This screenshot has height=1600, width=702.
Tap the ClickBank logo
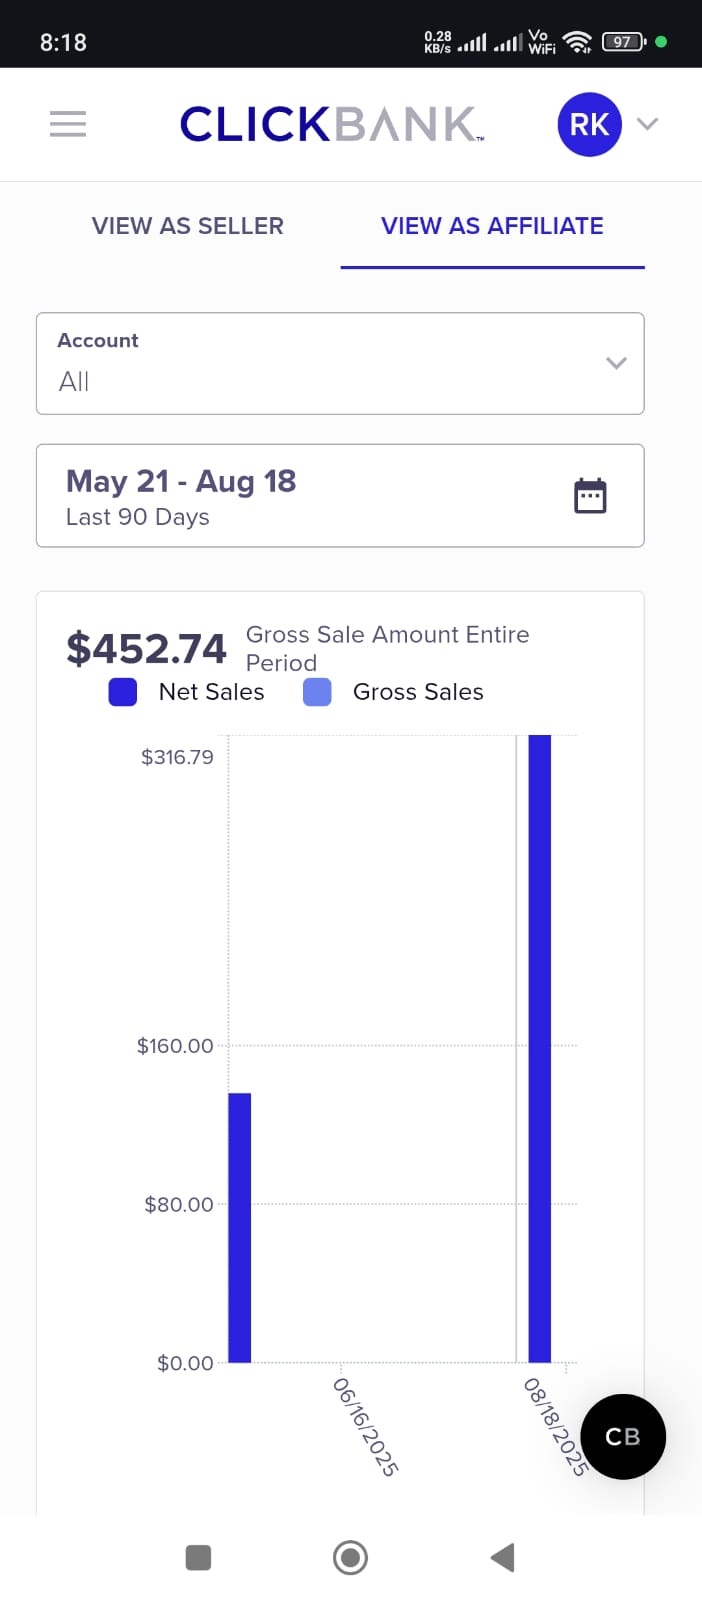pyautogui.click(x=331, y=124)
